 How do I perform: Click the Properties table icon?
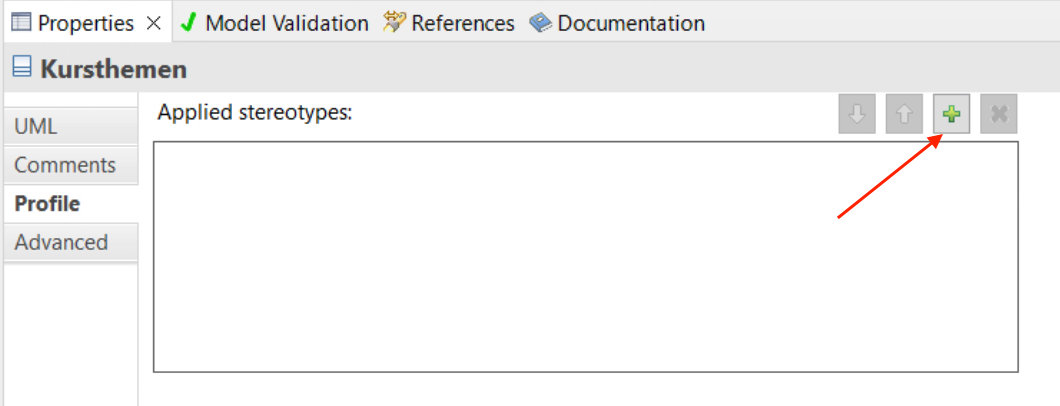pos(22,23)
